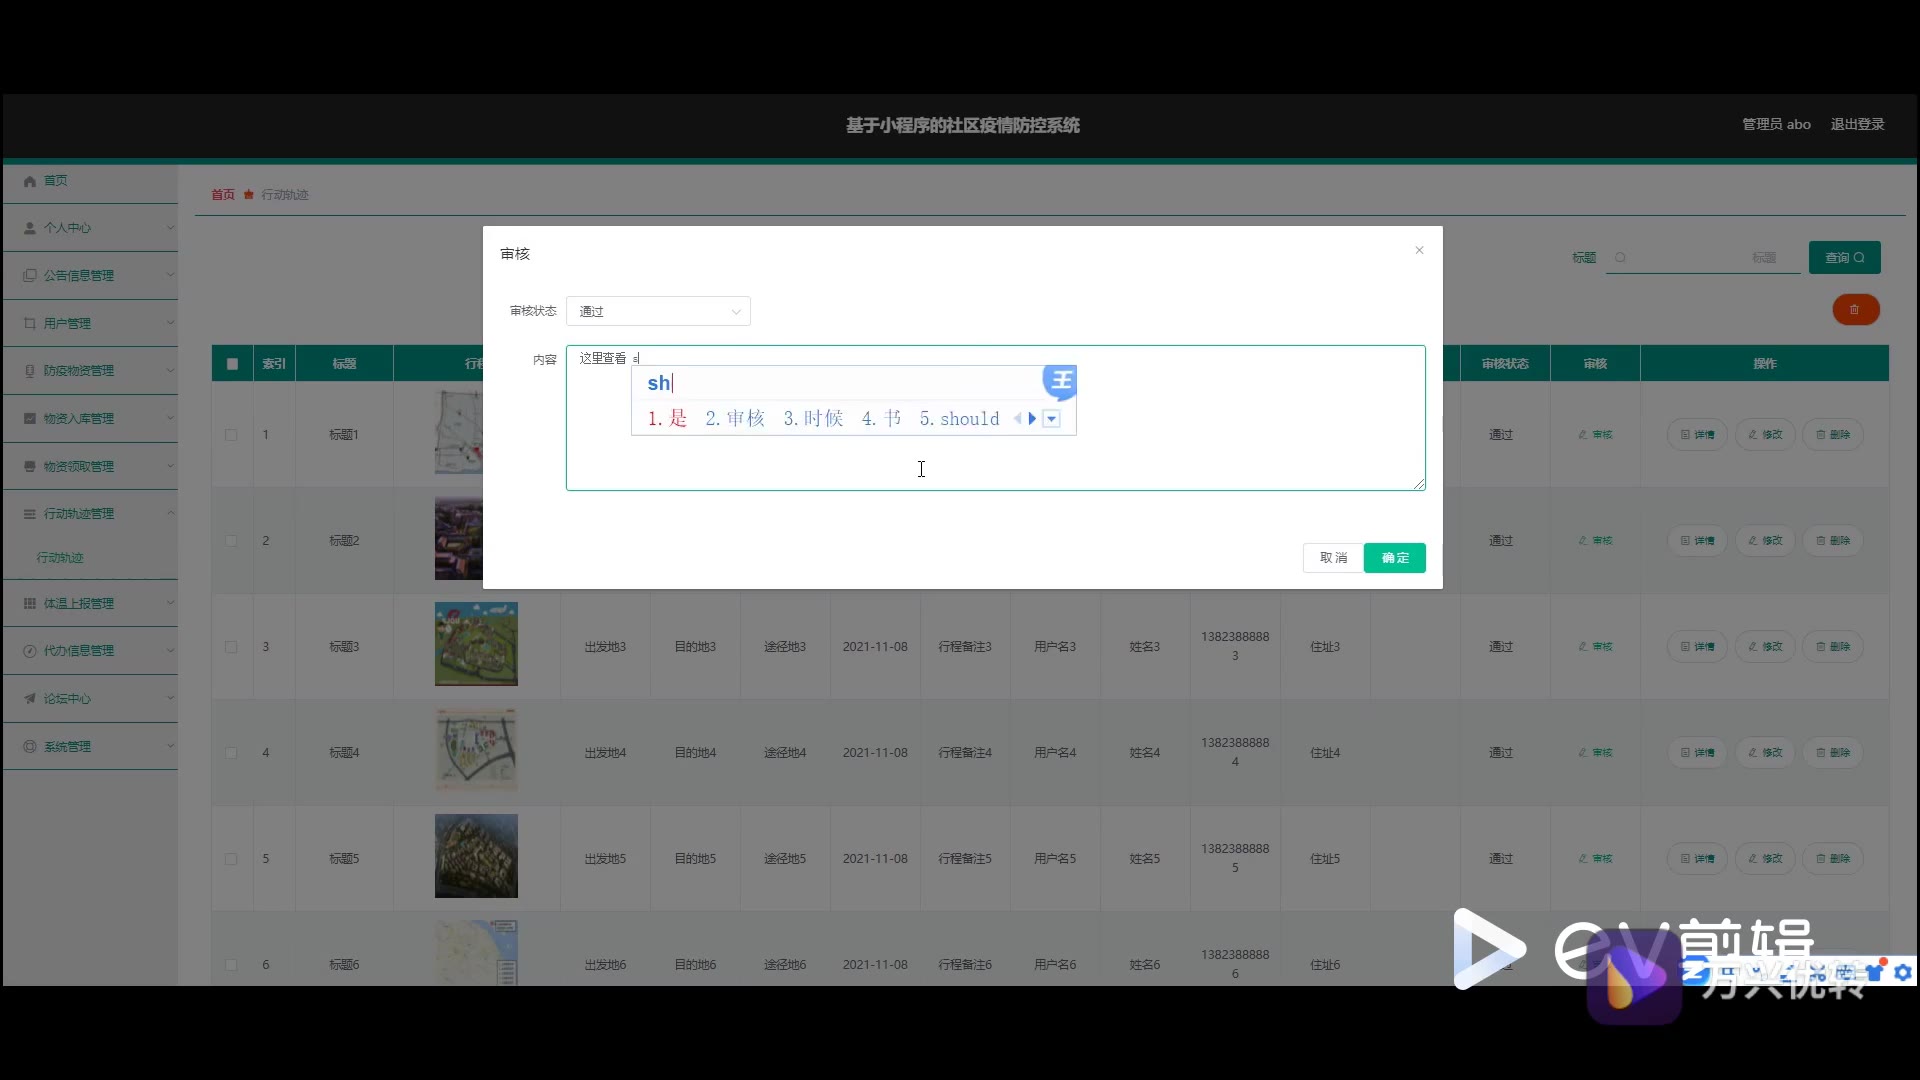Expand the IME candidate list dropdown
The width and height of the screenshot is (1920, 1080).
coord(1051,419)
